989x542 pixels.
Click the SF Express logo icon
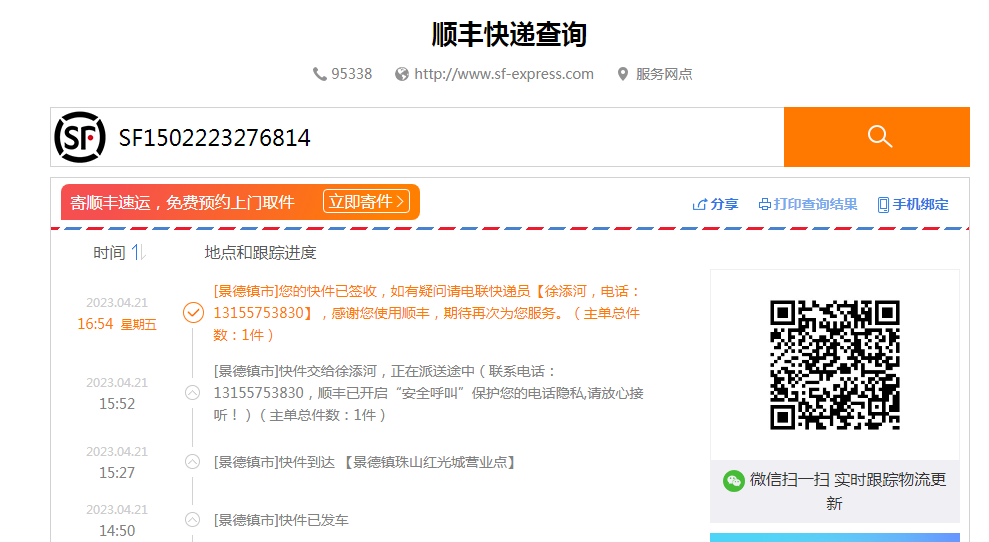pos(79,137)
